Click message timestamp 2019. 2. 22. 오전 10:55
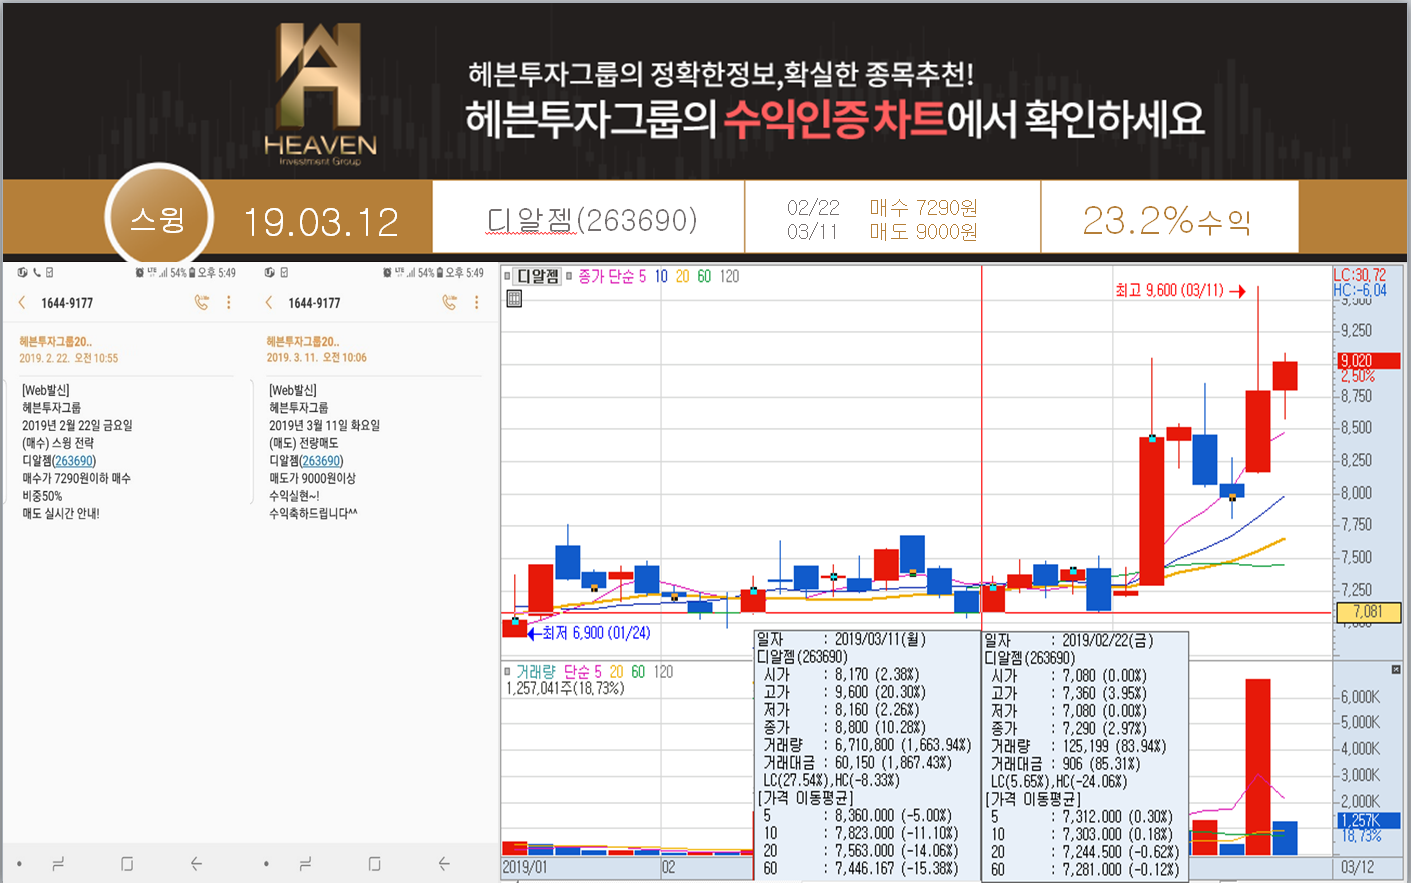Screen dimensions: 1411x883 tap(68, 358)
